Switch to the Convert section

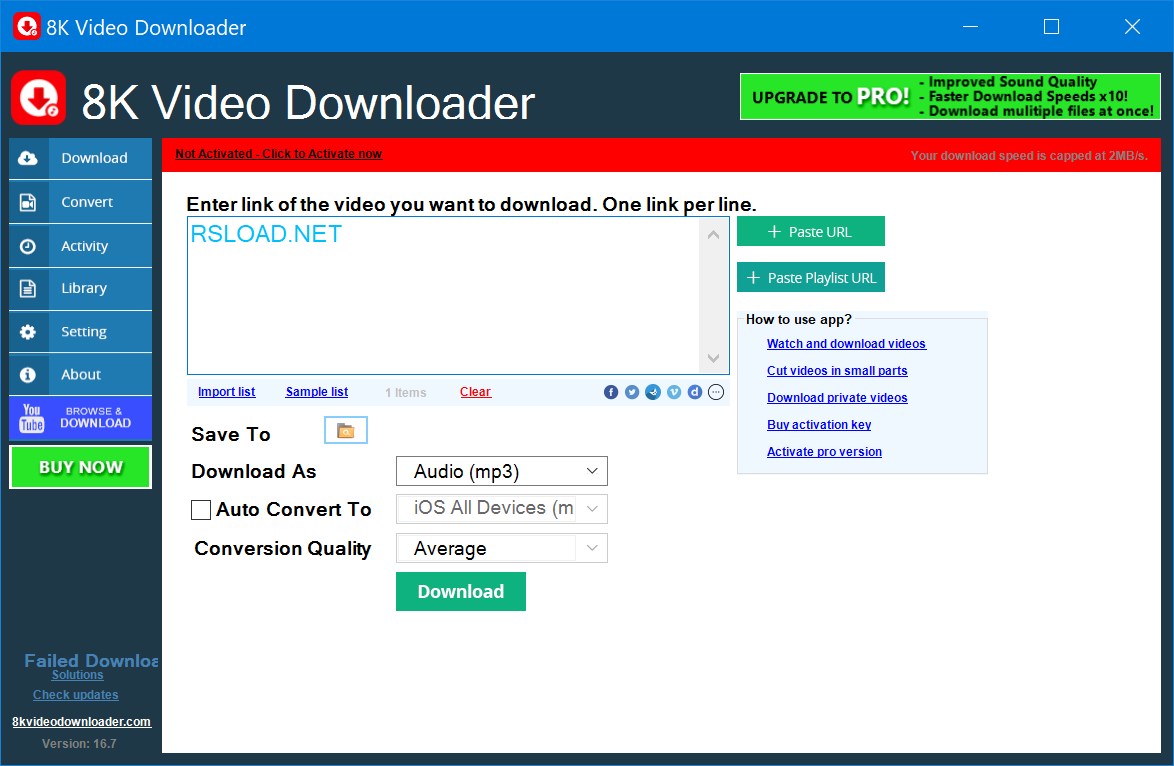(81, 202)
